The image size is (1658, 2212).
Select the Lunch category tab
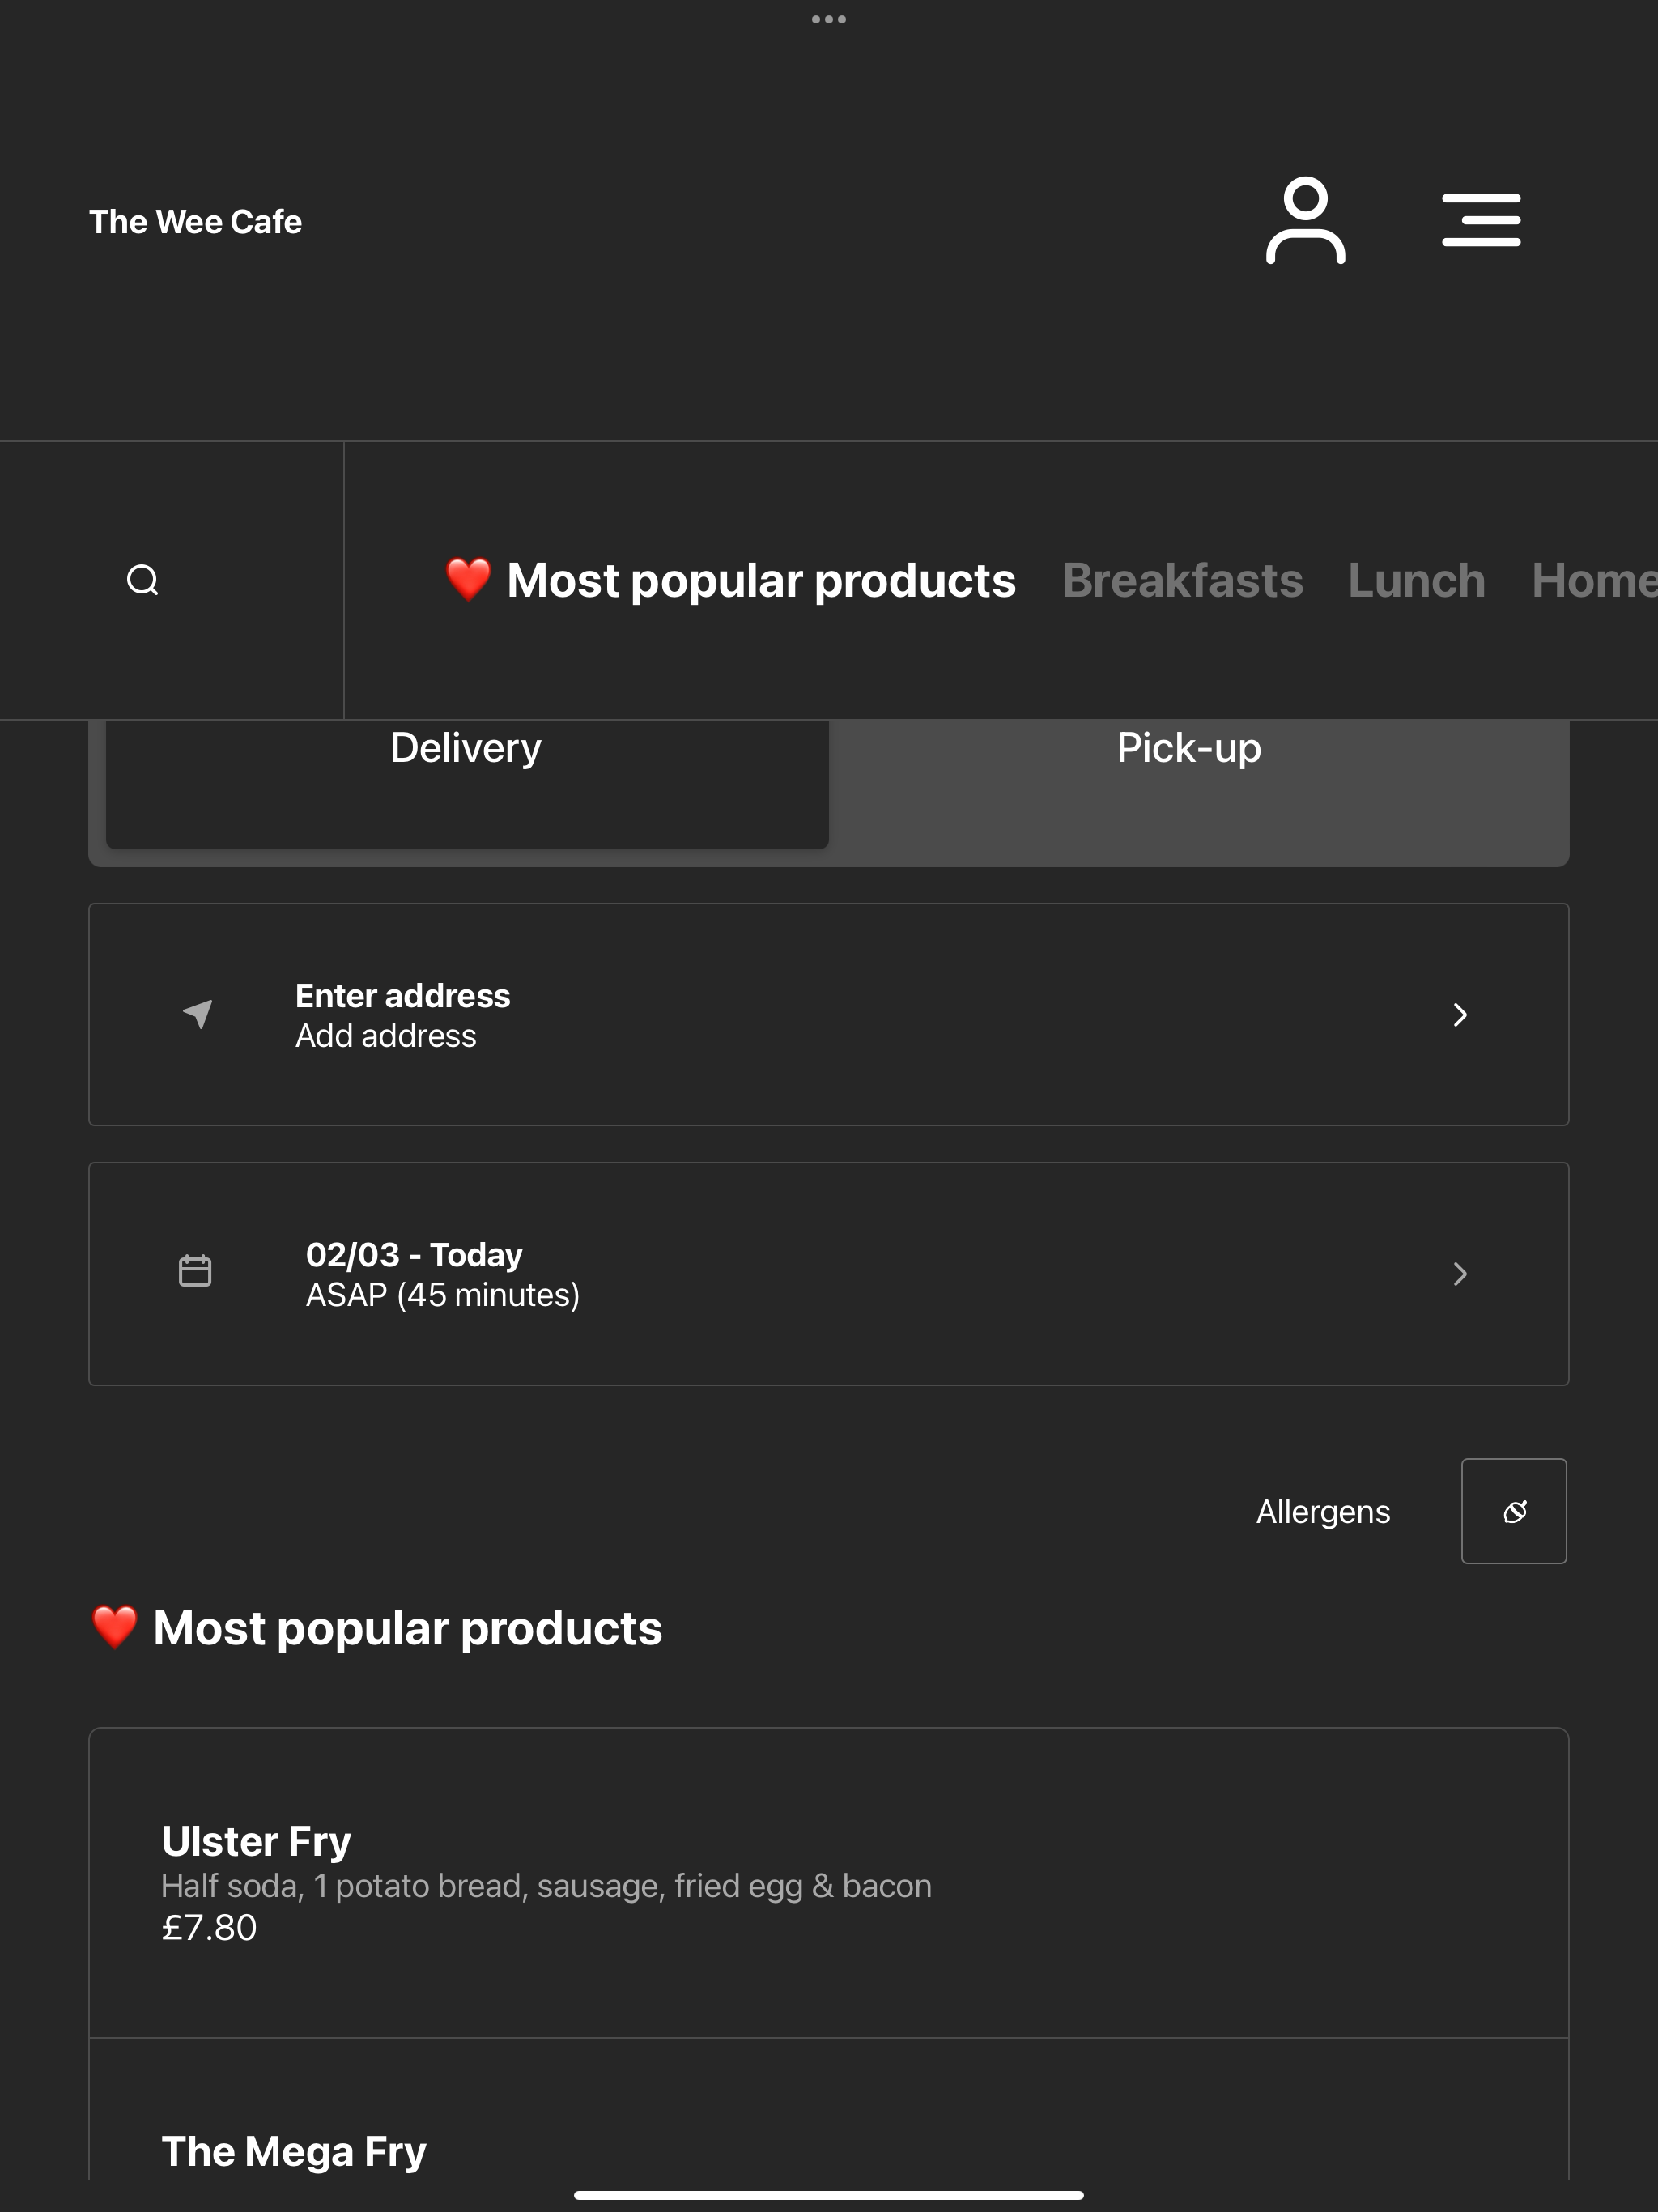pyautogui.click(x=1416, y=580)
